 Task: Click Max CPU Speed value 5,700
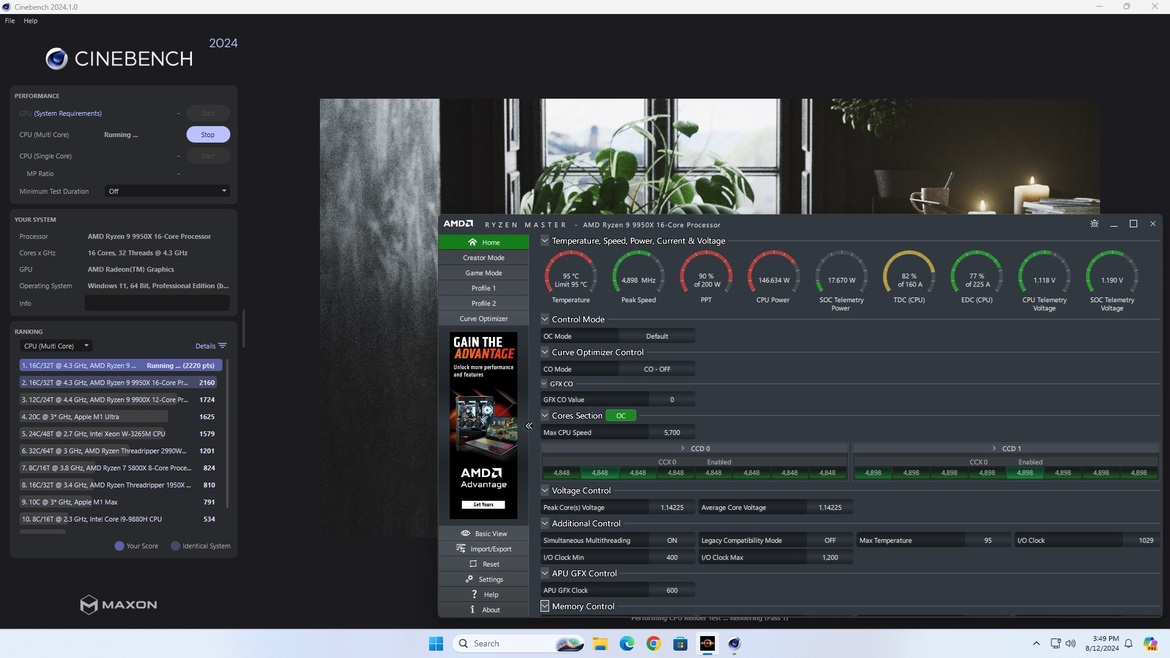(x=672, y=433)
